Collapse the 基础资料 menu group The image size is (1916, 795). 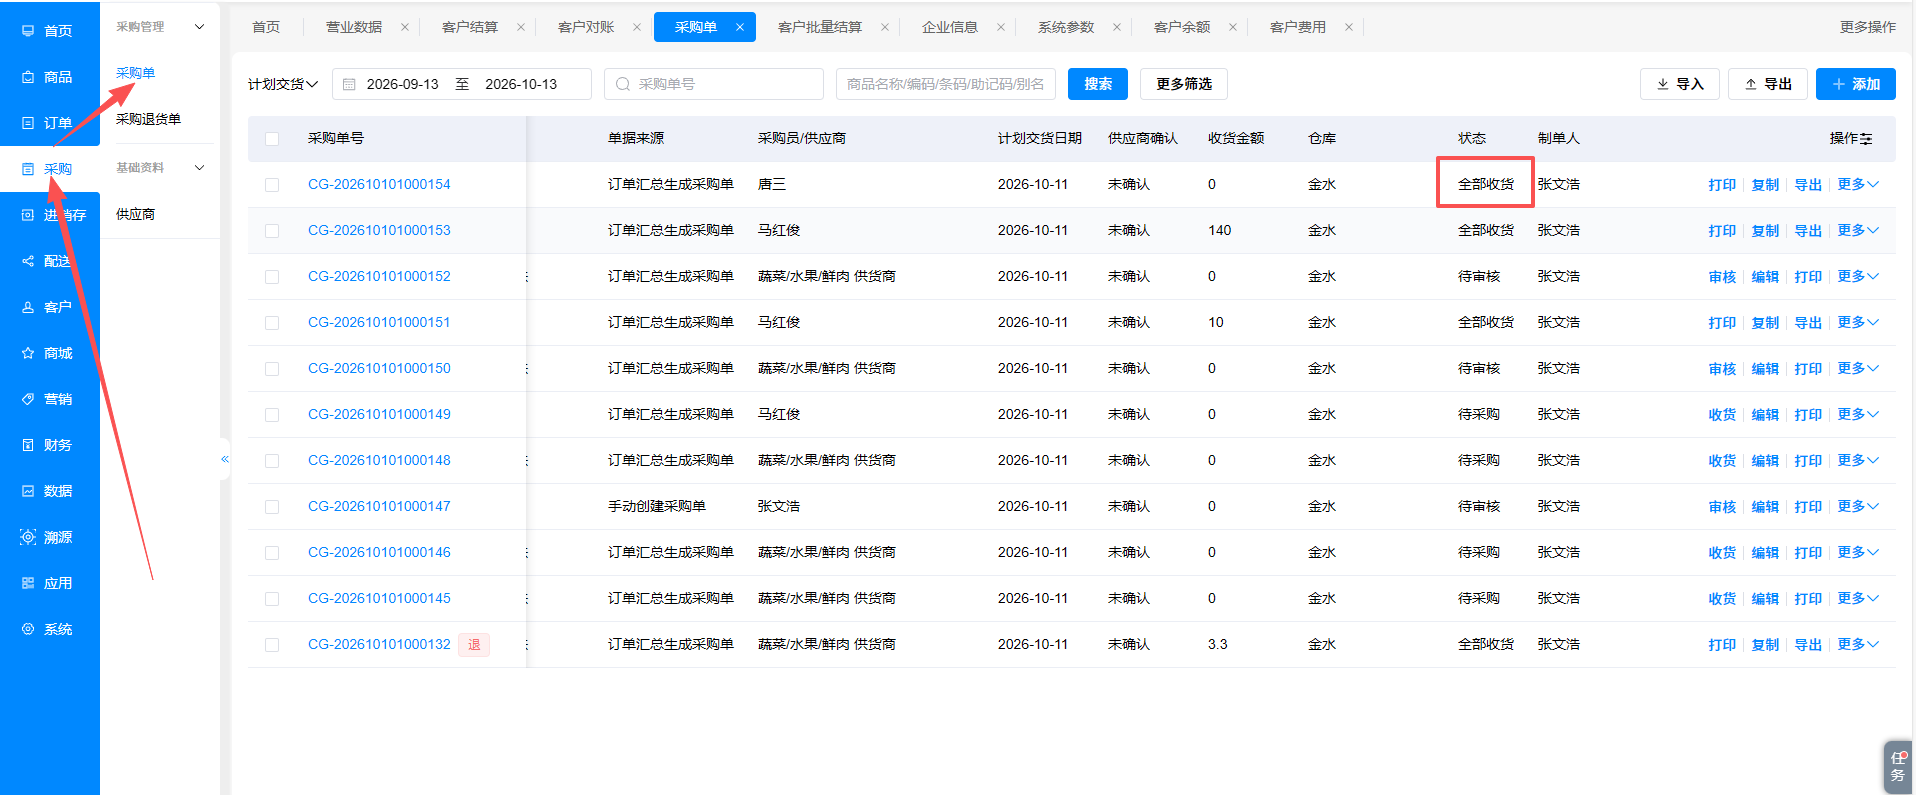coord(199,168)
